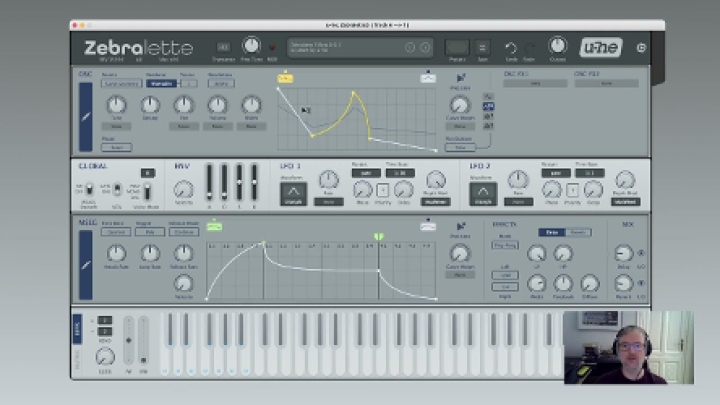This screenshot has height=405, width=720.
Task: Open MSEG editor via blue pencil bar
Action: tap(85, 265)
